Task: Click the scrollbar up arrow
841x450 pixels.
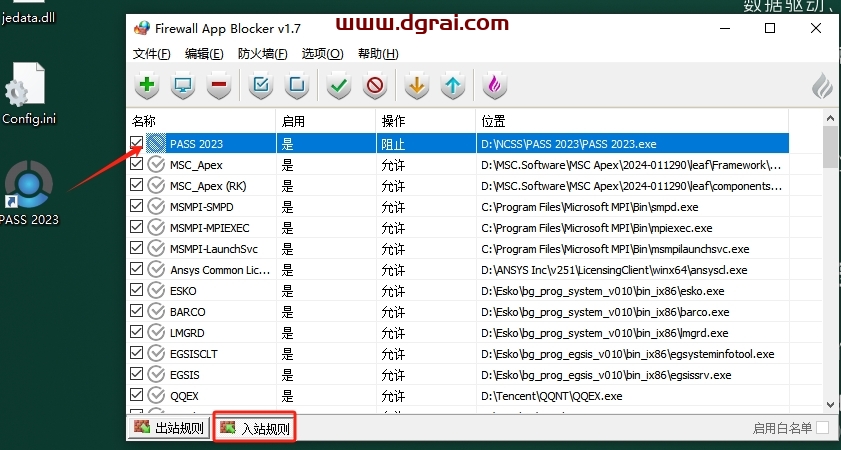Action: (x=831, y=119)
